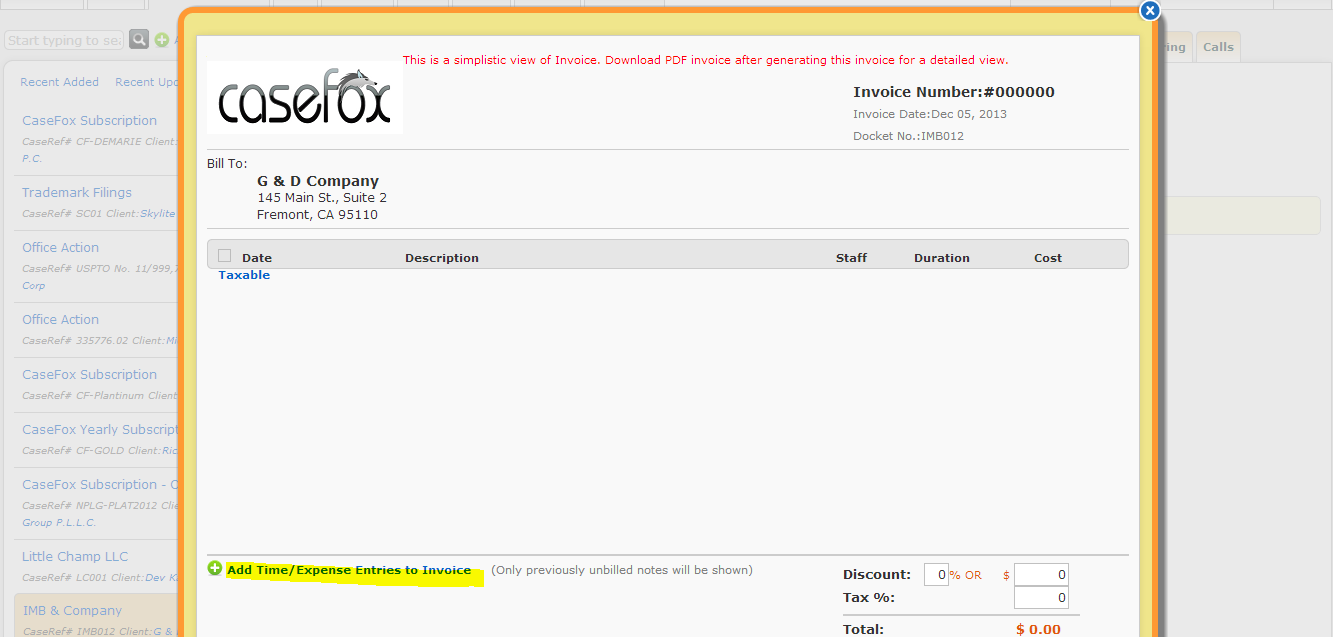Viewport: 1333px width, 637px height.
Task: Switch to the Calls tab
Action: pyautogui.click(x=1218, y=47)
